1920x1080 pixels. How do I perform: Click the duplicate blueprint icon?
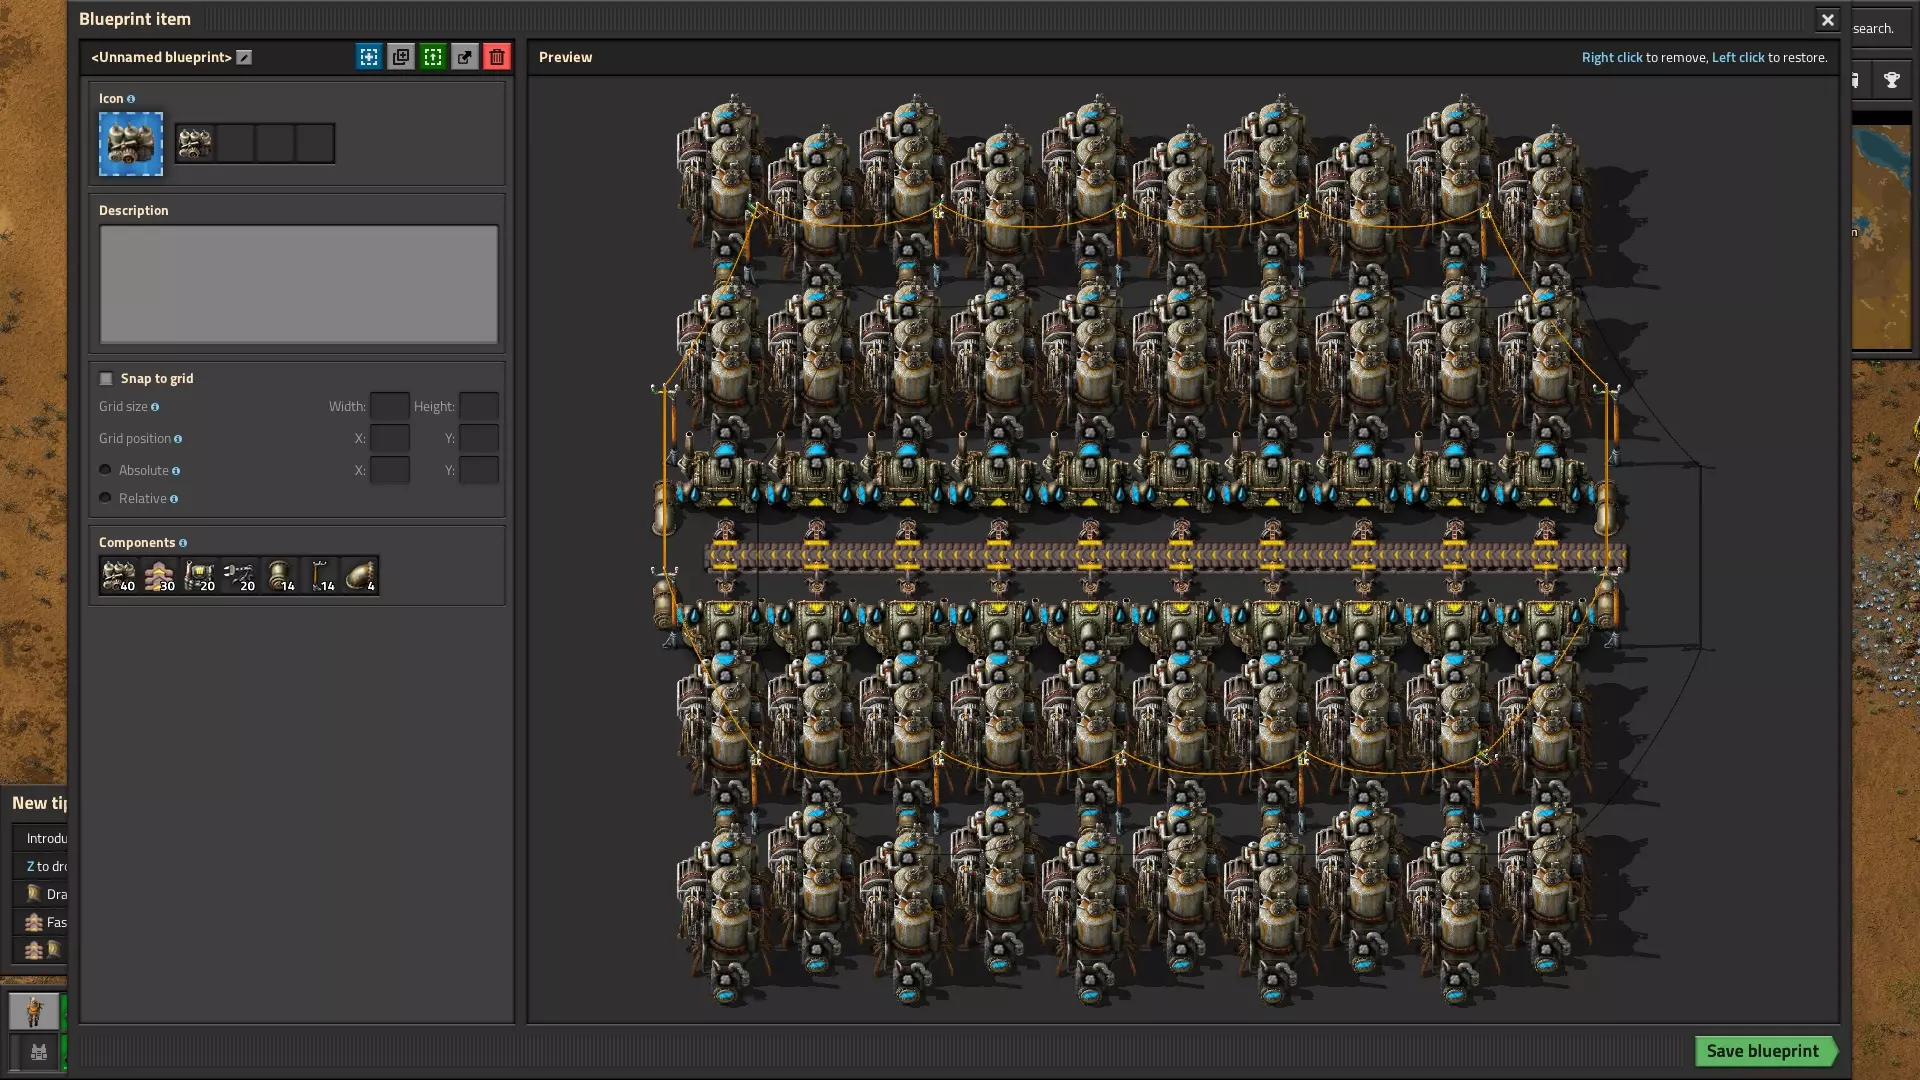(401, 57)
